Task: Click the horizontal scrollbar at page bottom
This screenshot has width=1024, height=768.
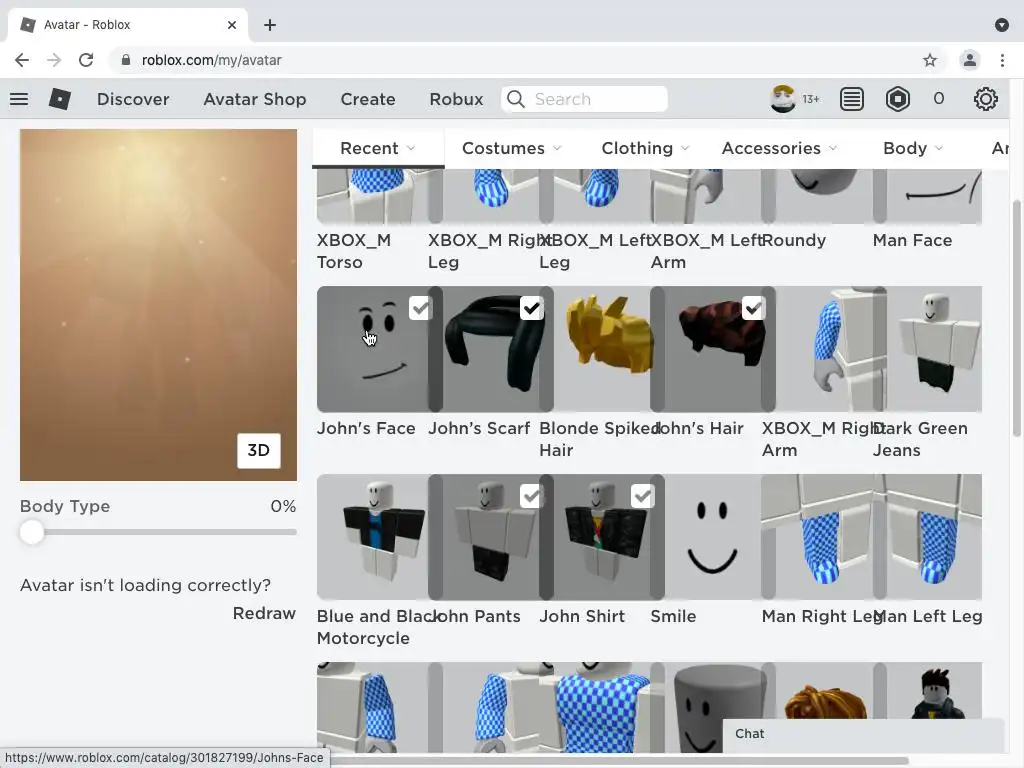Action: (617, 761)
